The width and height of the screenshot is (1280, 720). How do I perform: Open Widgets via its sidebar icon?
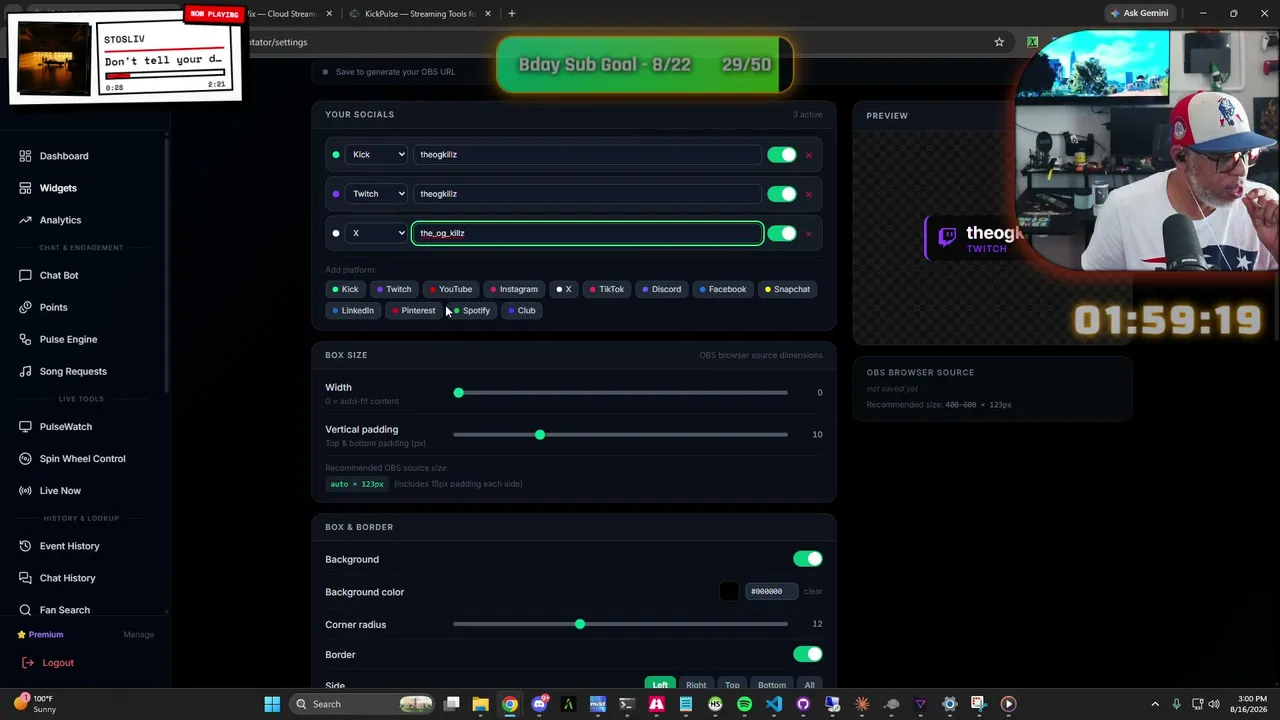pos(25,188)
